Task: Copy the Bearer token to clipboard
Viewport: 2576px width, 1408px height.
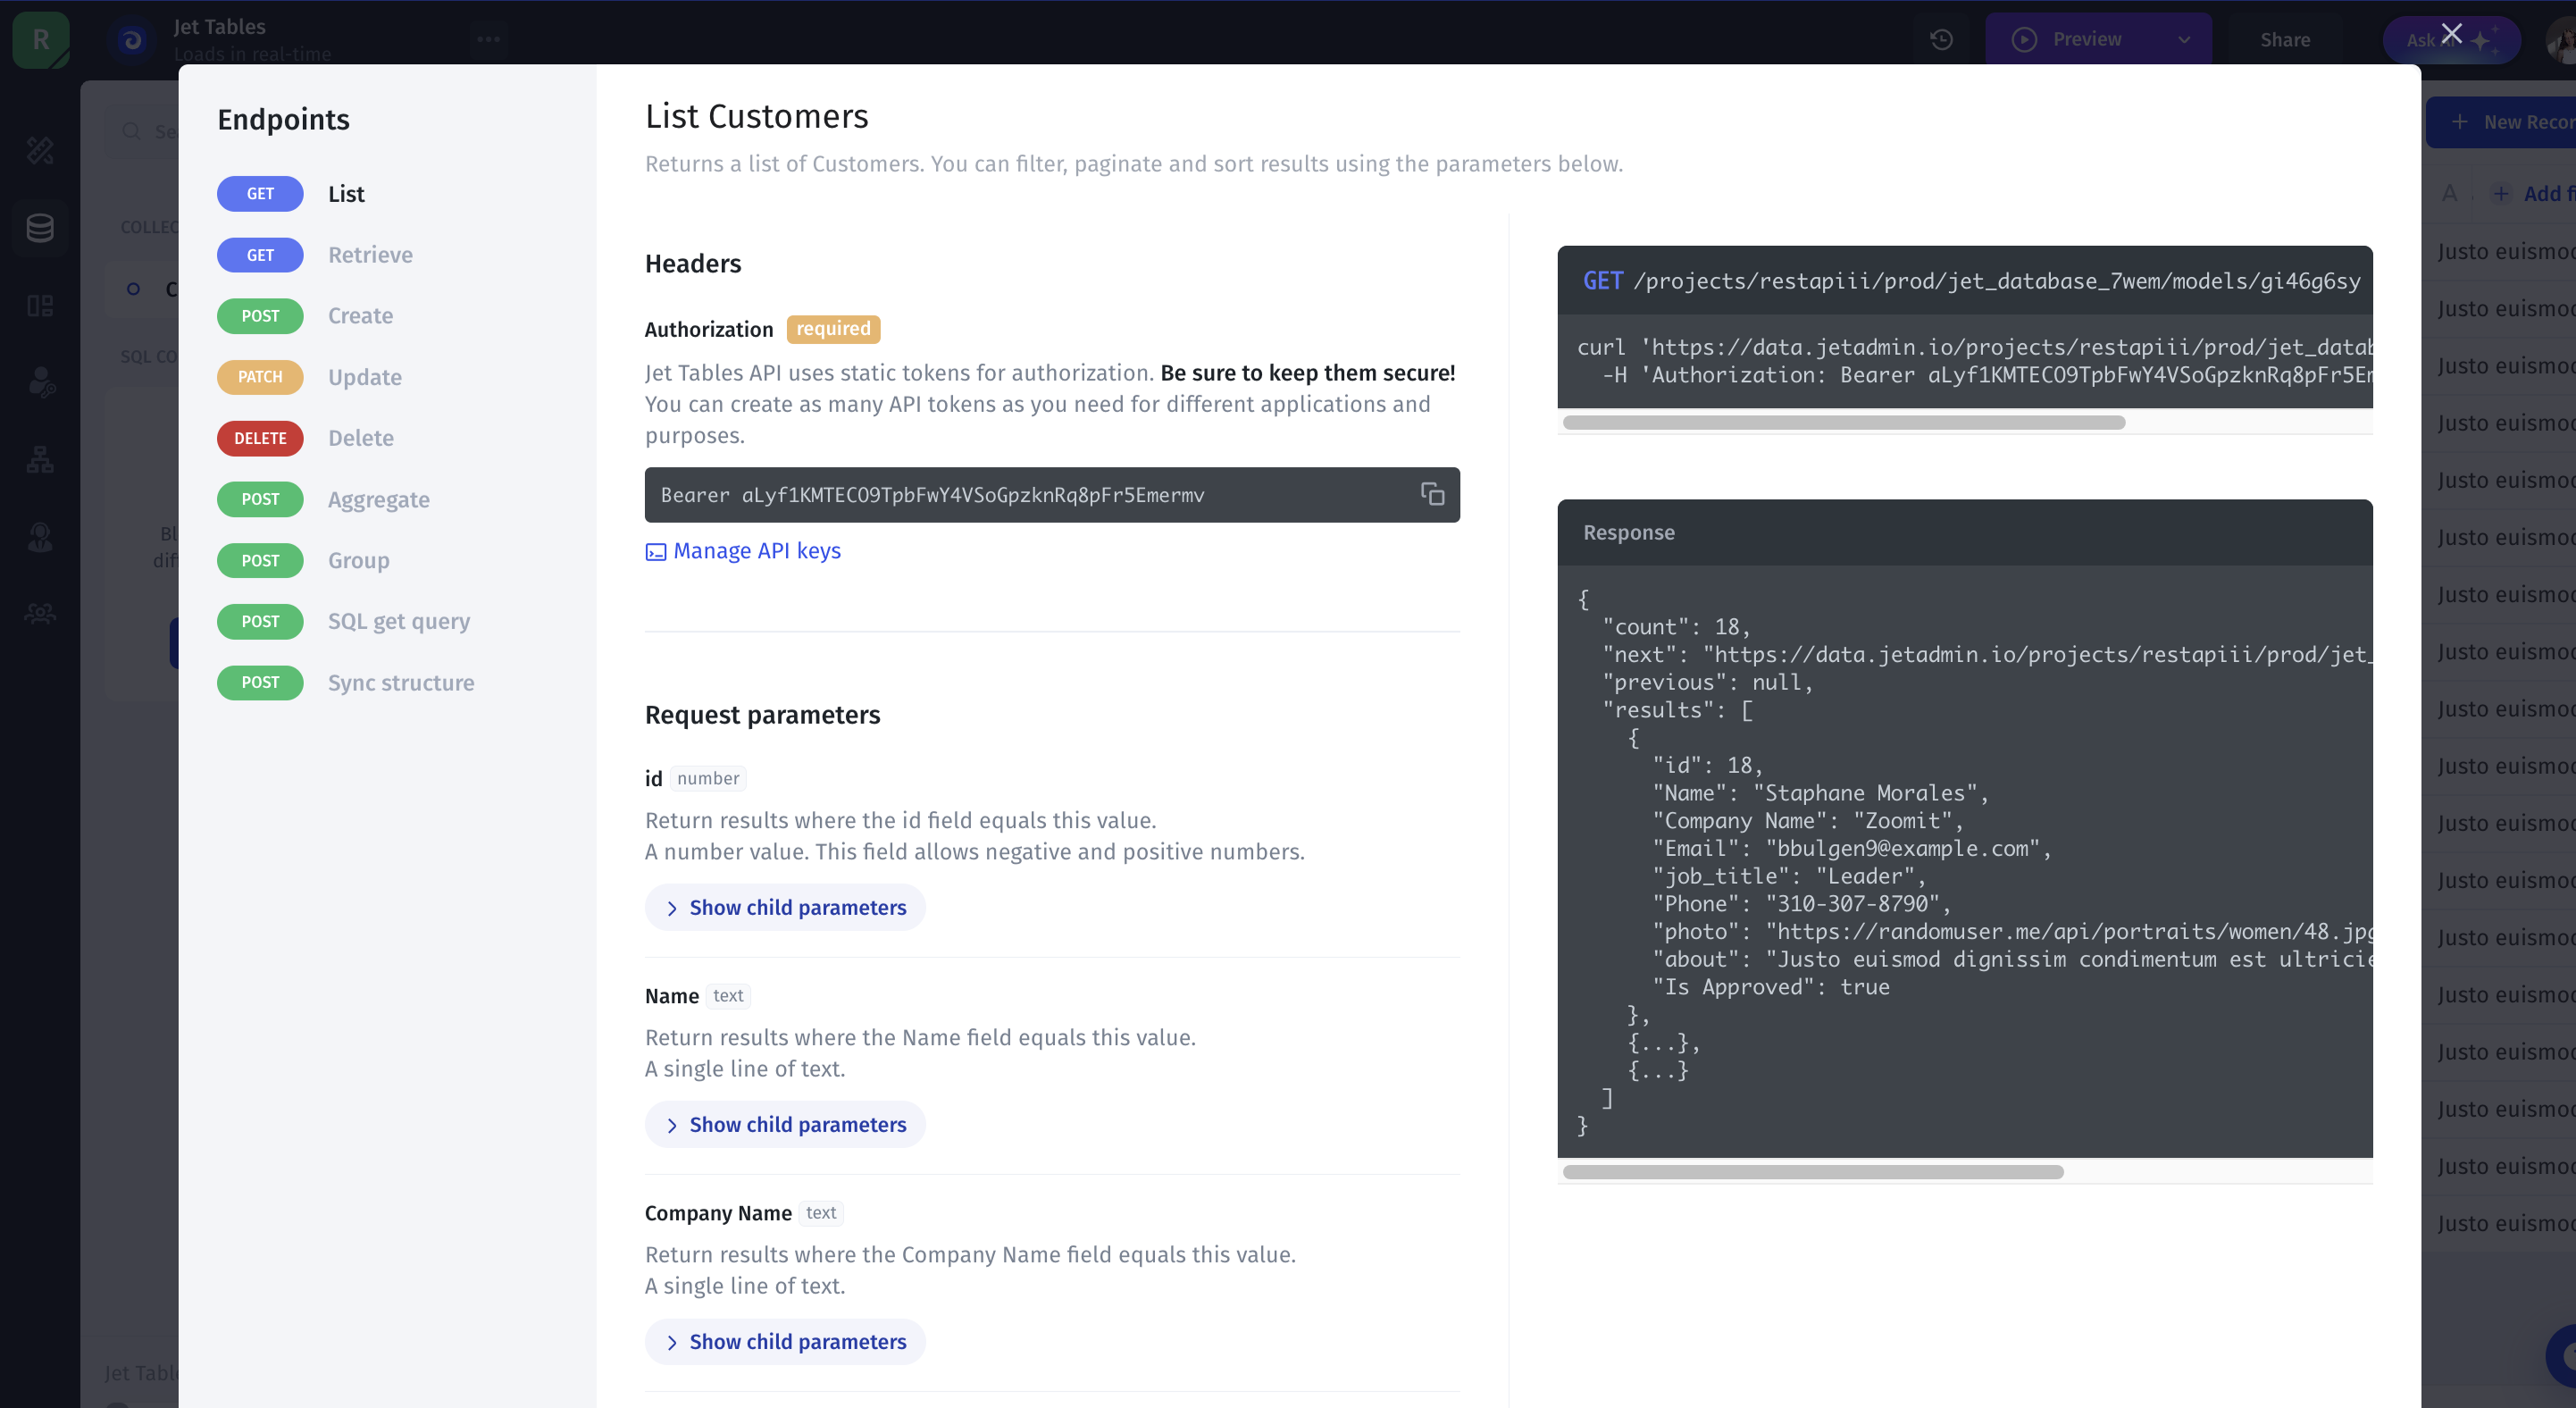Action: point(1432,494)
